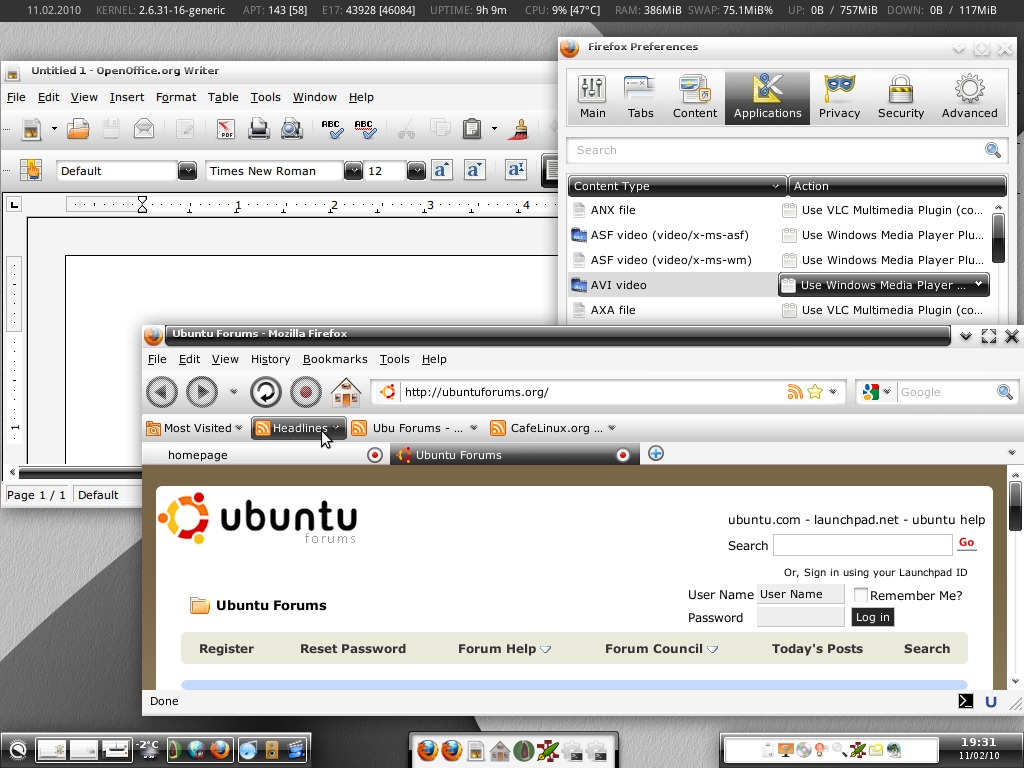This screenshot has width=1024, height=768.
Task: Open new tab with the plus button
Action: (x=656, y=453)
